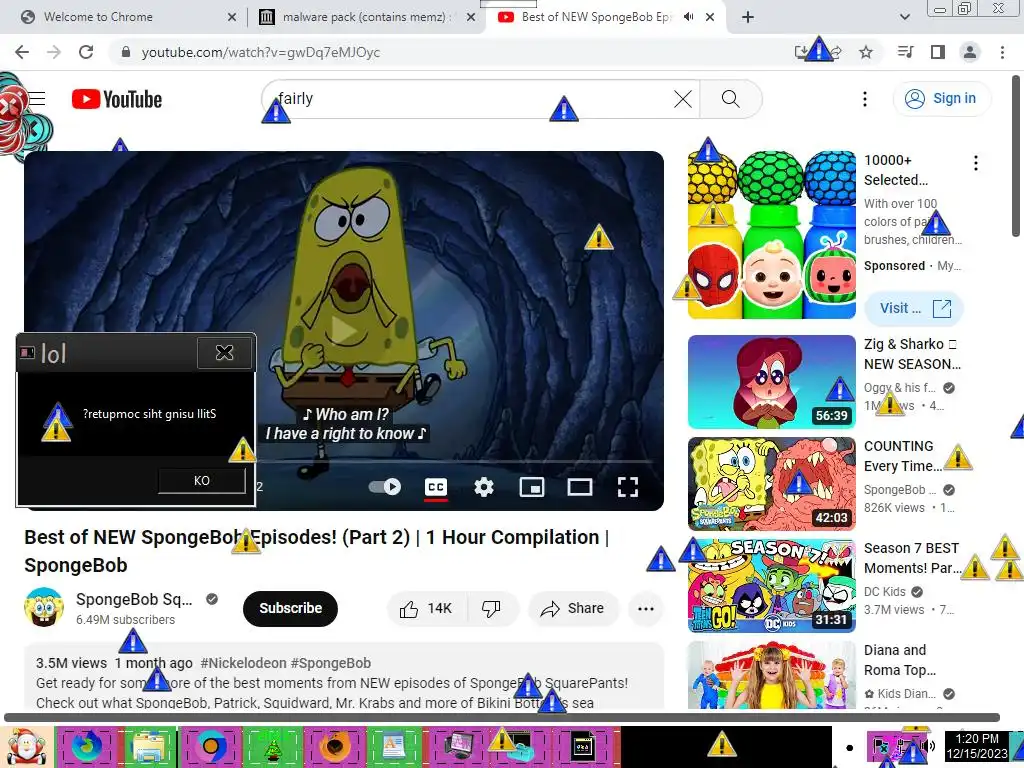Like the video (14K)

[x=427, y=609]
